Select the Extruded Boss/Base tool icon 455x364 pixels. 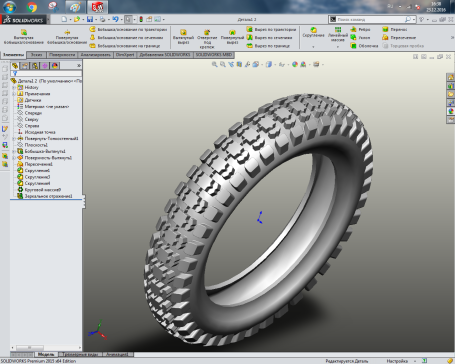(x=24, y=32)
